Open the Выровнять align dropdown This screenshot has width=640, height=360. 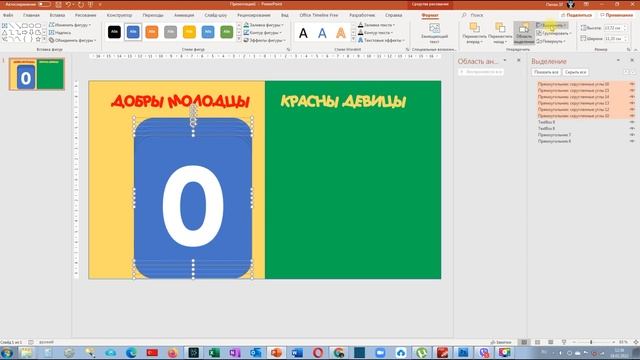coord(551,25)
